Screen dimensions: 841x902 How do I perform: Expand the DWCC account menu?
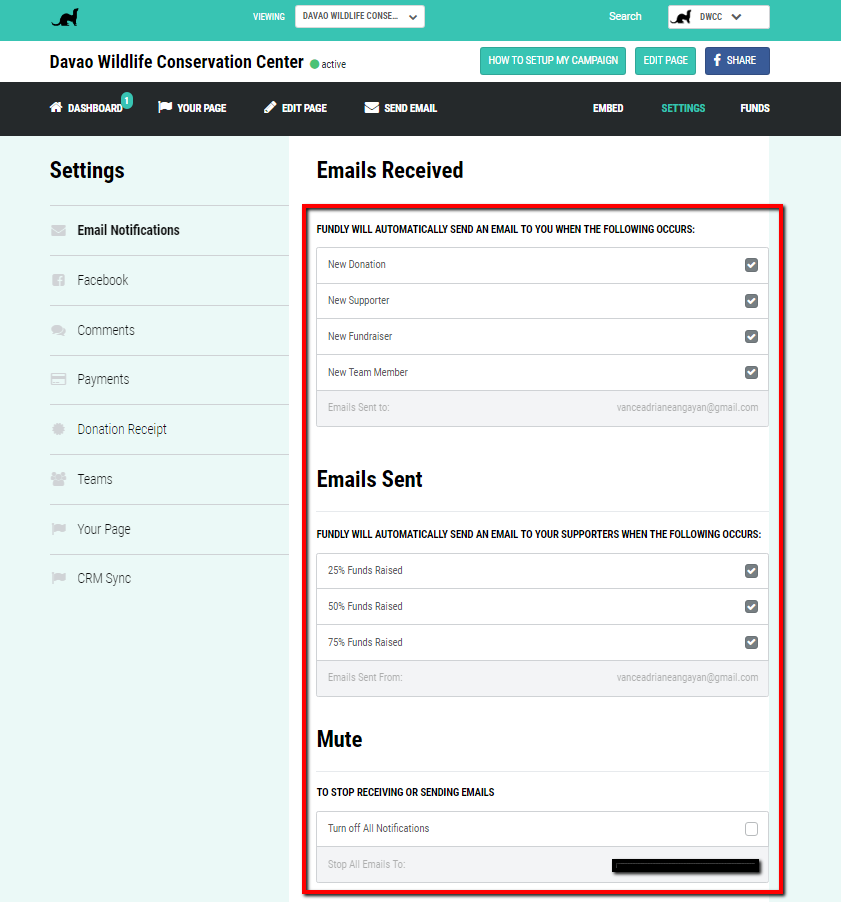click(718, 17)
